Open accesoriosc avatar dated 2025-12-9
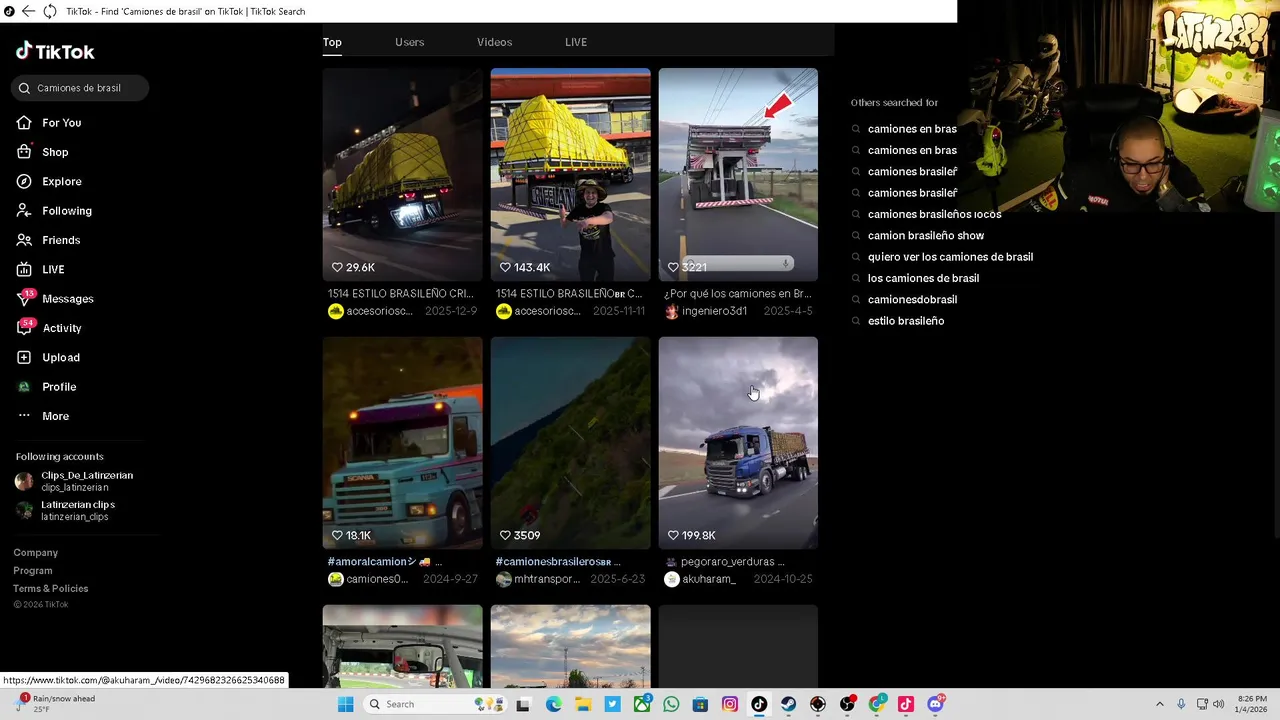The image size is (1280, 720). pos(336,311)
